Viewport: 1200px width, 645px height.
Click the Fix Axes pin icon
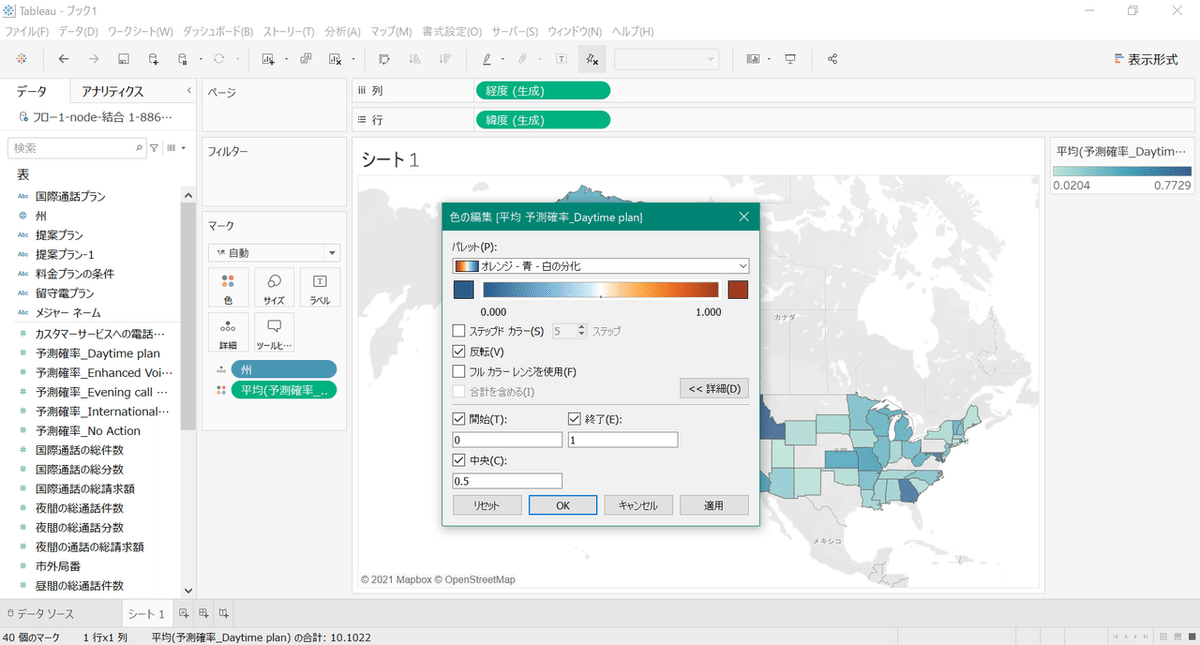(591, 59)
